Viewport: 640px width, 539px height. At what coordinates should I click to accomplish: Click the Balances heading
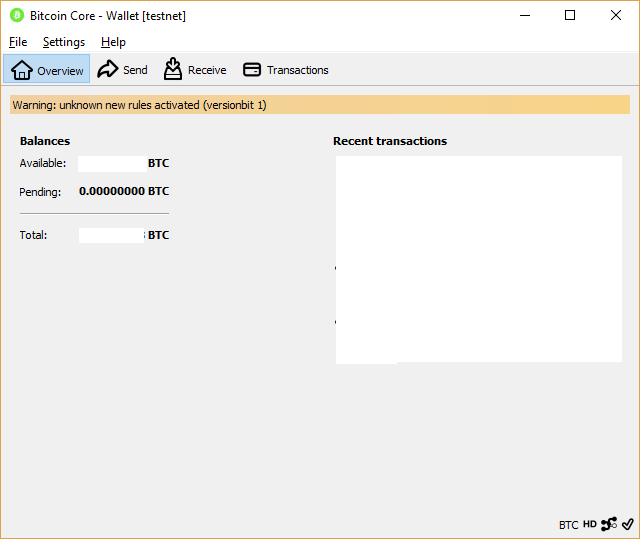45,141
